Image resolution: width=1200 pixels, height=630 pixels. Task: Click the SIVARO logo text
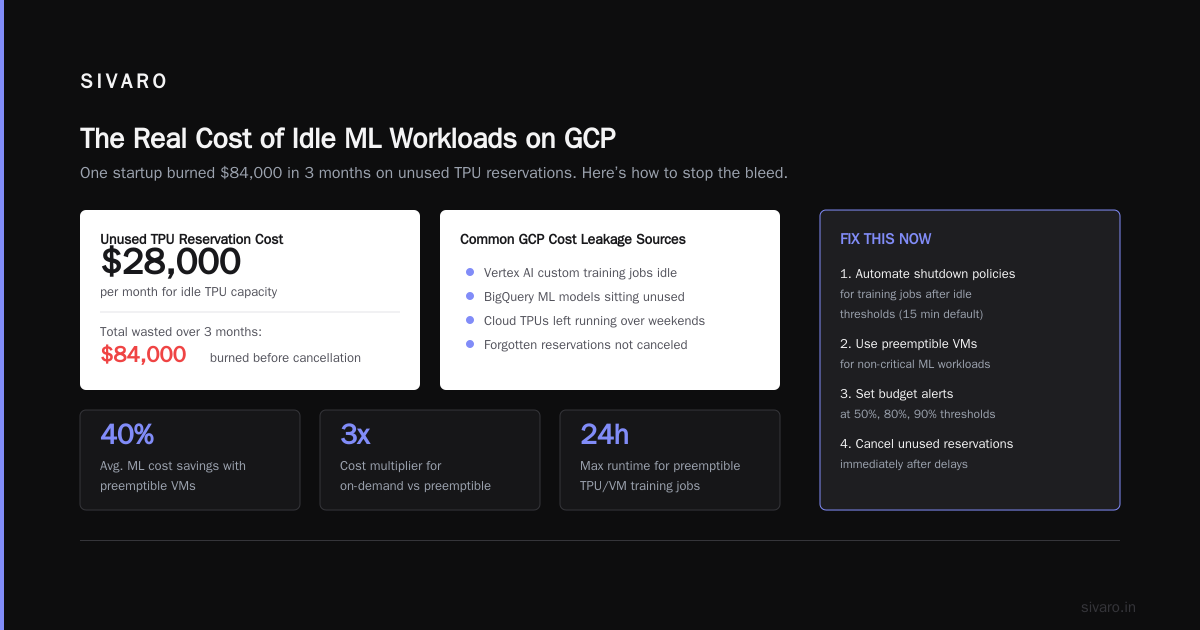click(x=124, y=82)
